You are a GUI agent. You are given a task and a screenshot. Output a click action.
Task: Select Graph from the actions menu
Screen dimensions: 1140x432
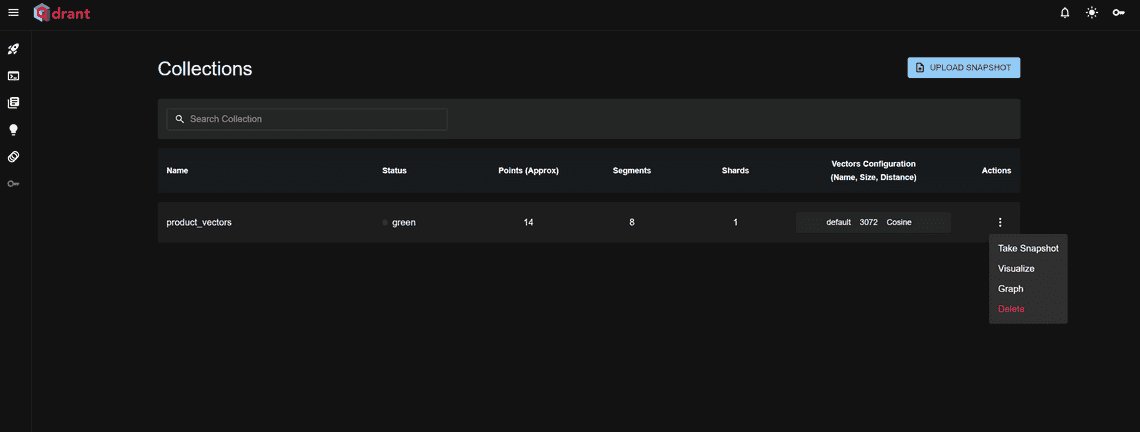tap(1010, 289)
